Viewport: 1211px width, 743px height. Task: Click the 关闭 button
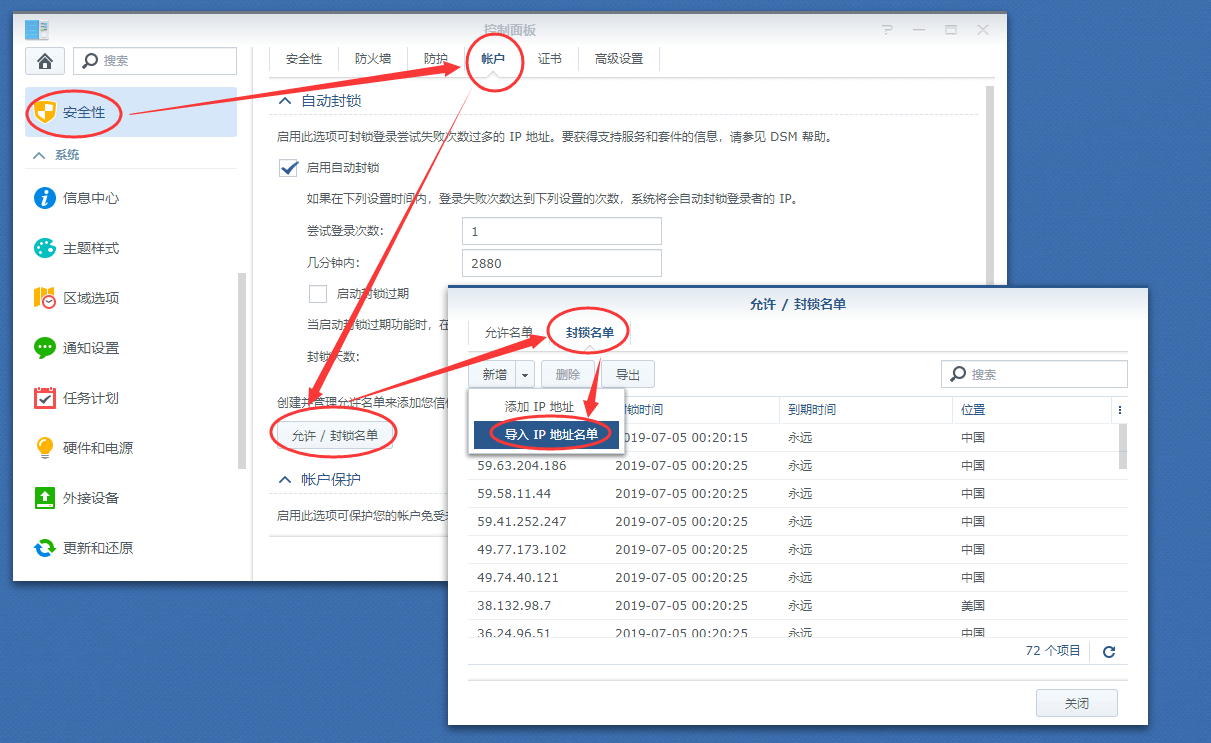click(x=1076, y=703)
